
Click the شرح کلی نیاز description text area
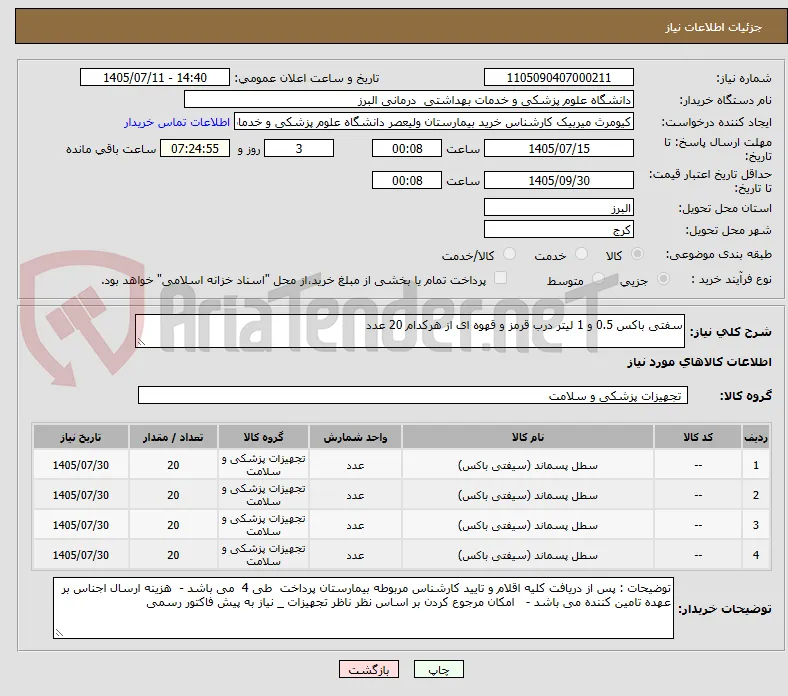pyautogui.click(x=410, y=331)
